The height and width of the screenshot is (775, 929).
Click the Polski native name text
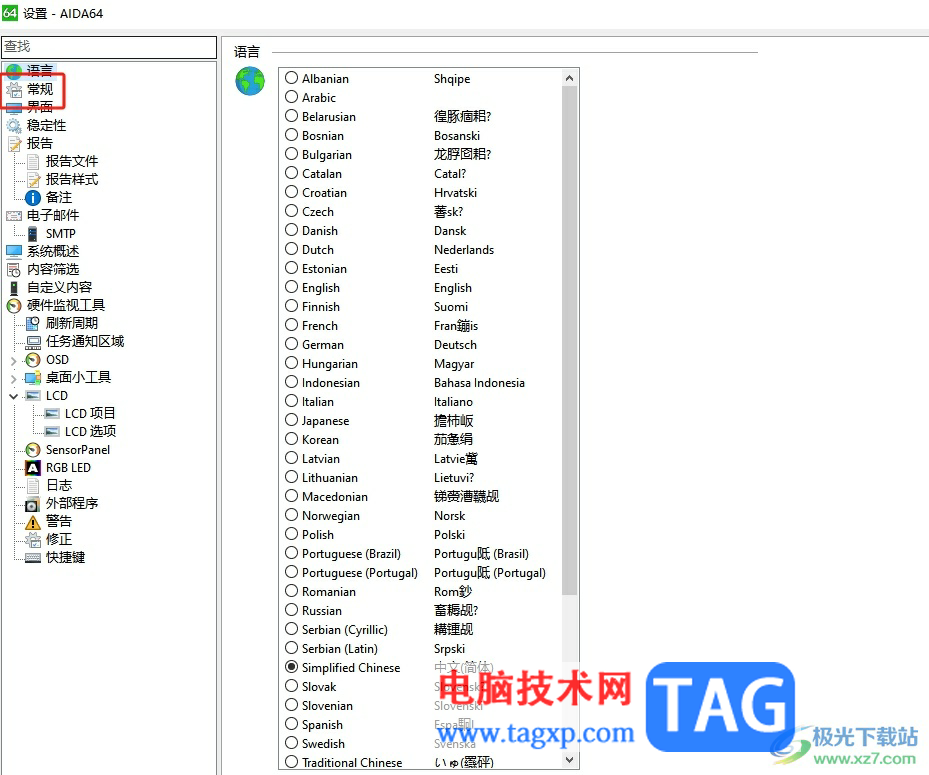click(449, 534)
